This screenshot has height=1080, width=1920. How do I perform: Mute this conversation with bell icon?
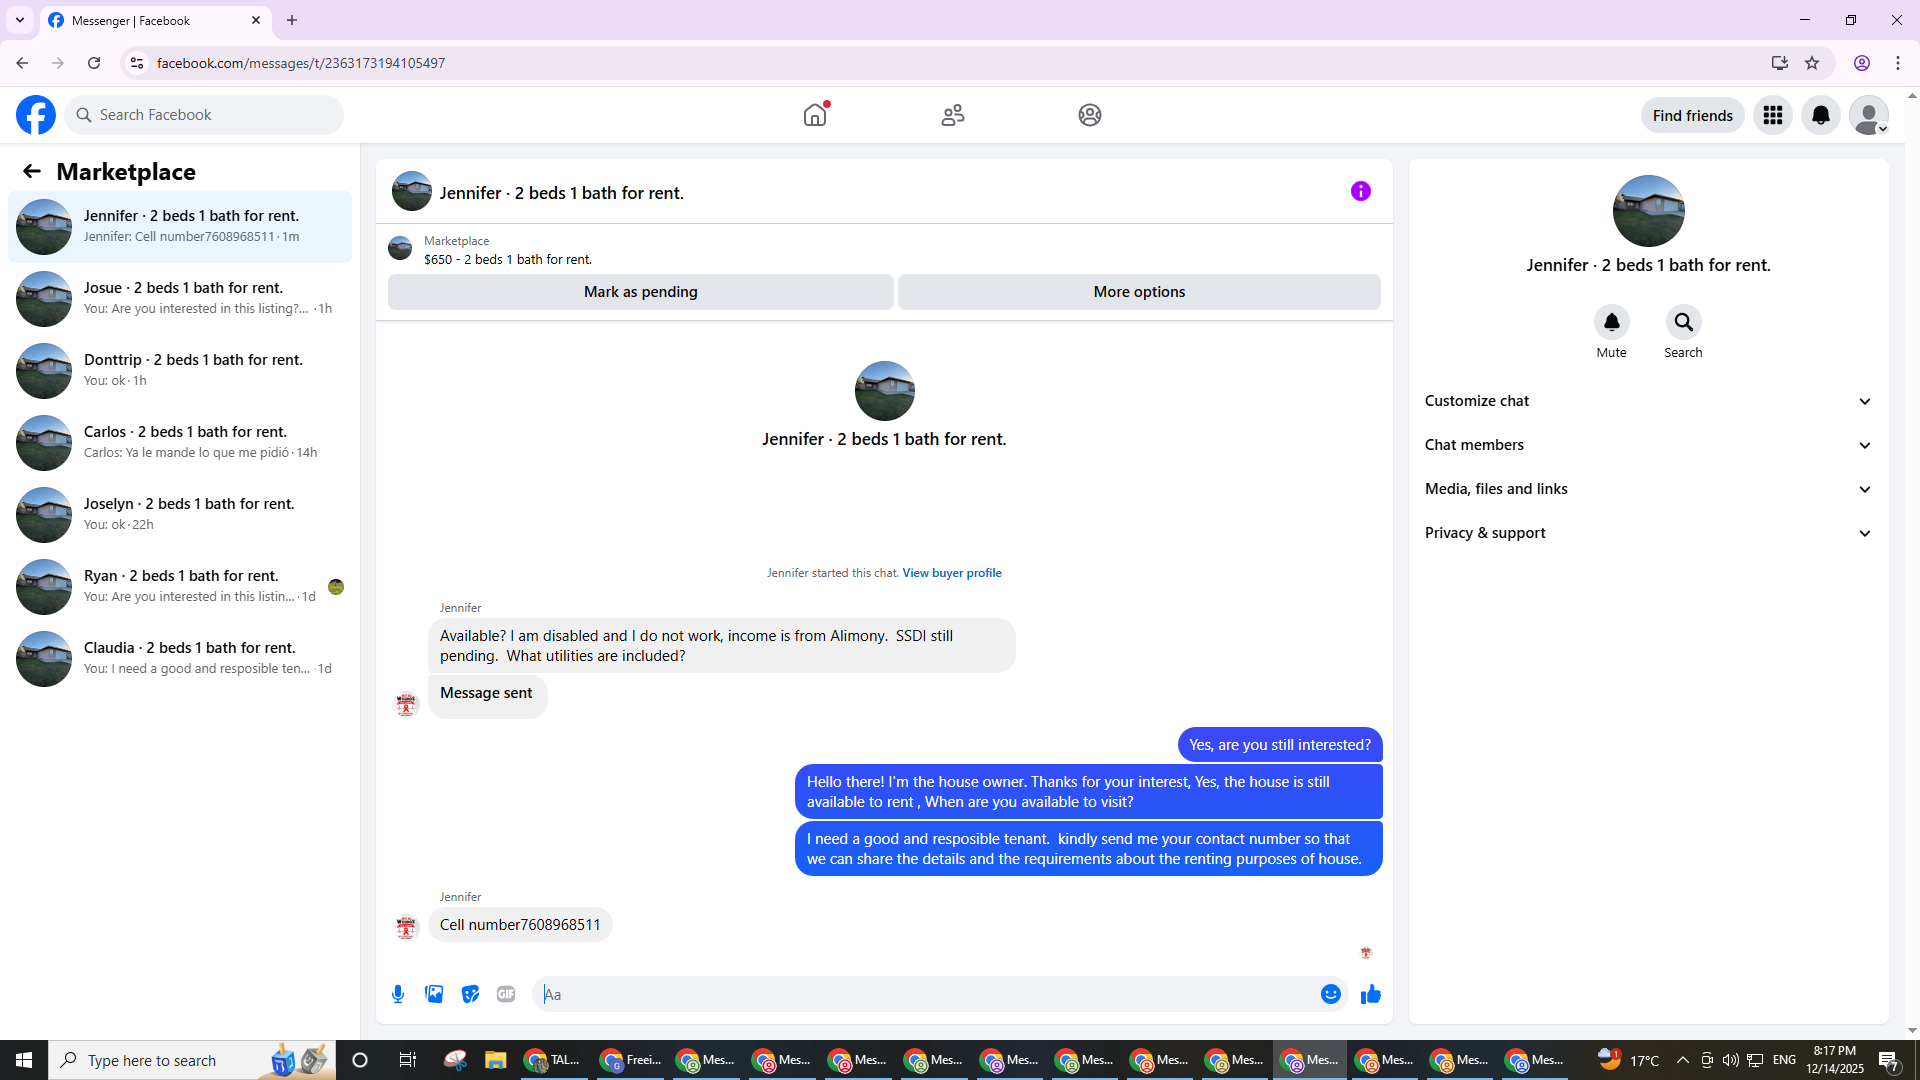1611,322
